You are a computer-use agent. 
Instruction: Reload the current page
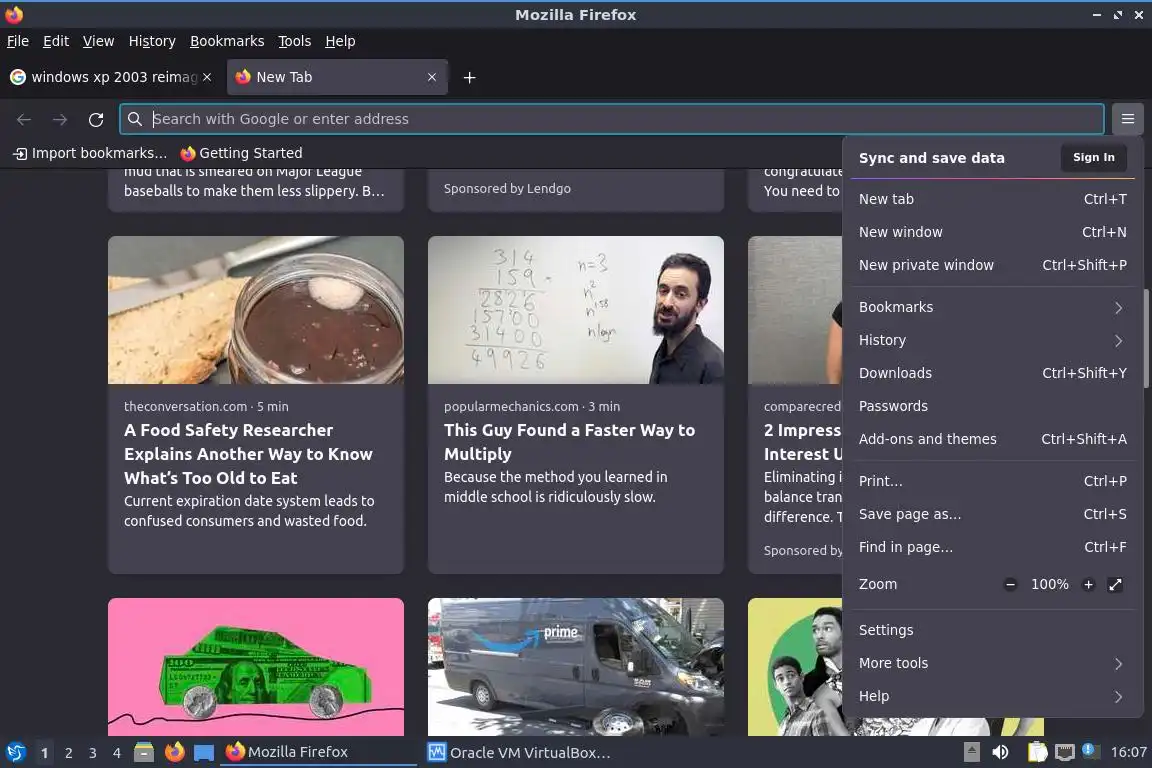[x=96, y=119]
